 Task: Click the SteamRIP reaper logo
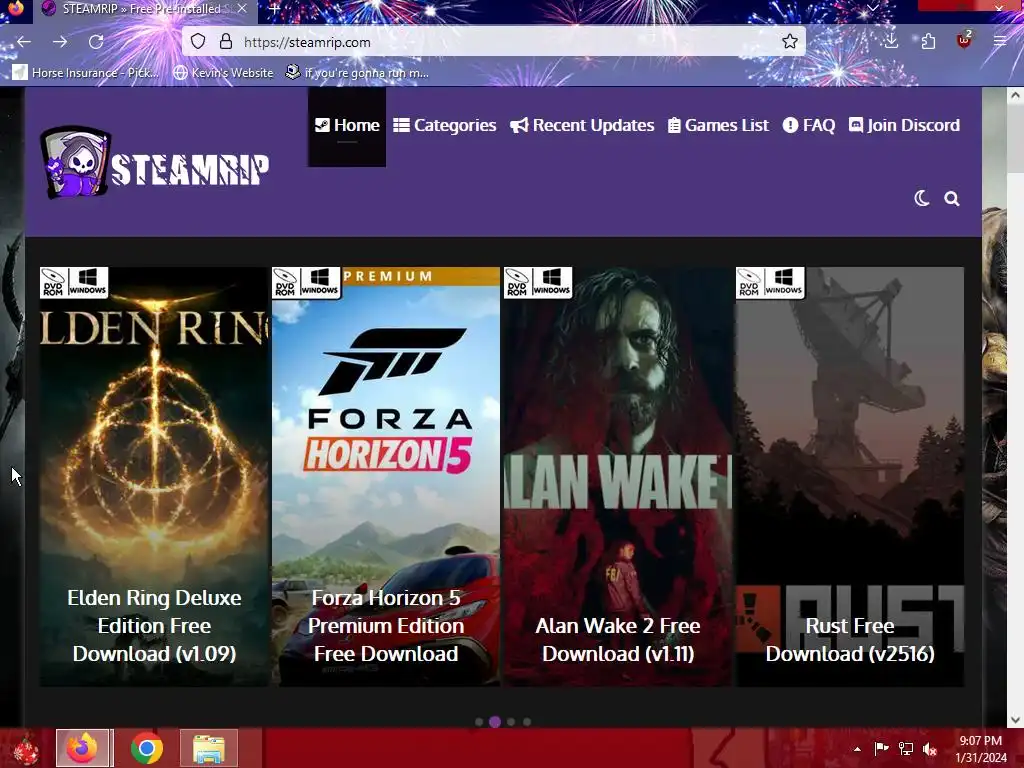(x=155, y=163)
